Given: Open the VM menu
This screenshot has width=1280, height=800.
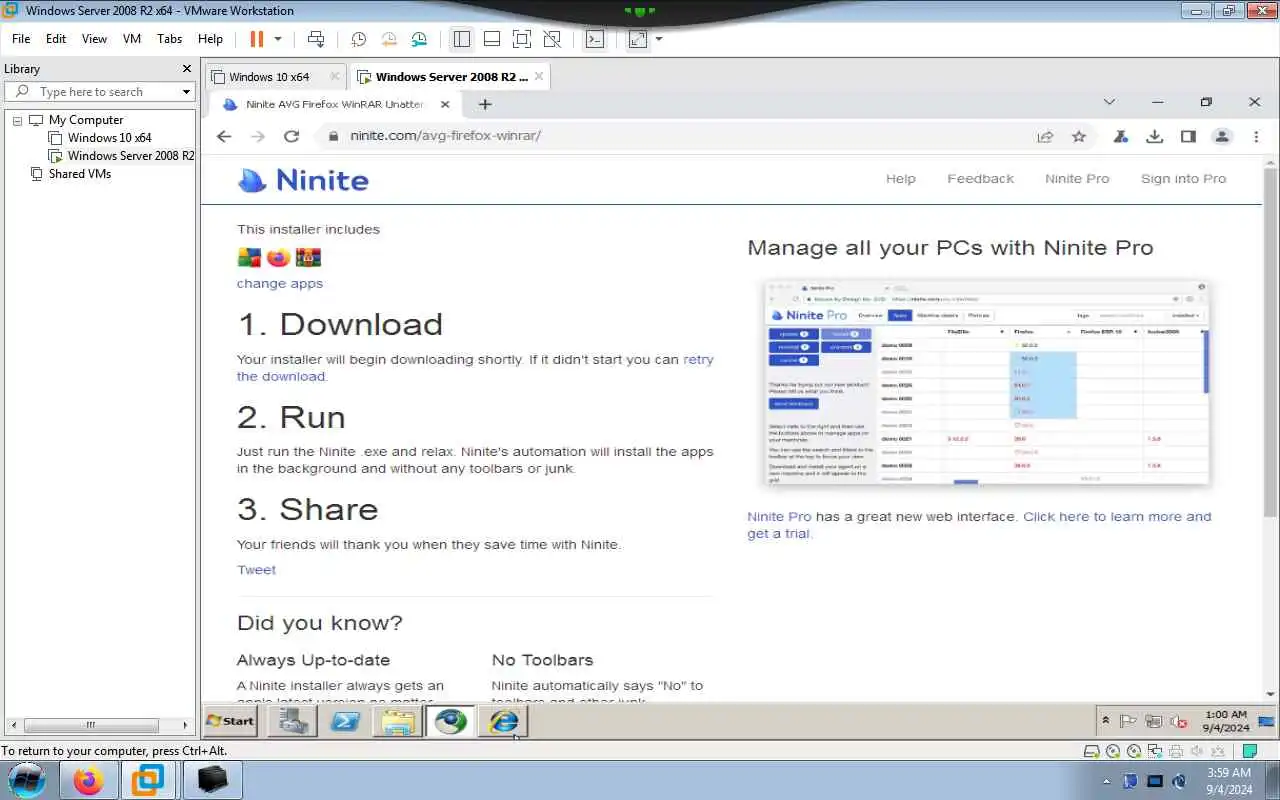Looking at the screenshot, I should pos(132,38).
